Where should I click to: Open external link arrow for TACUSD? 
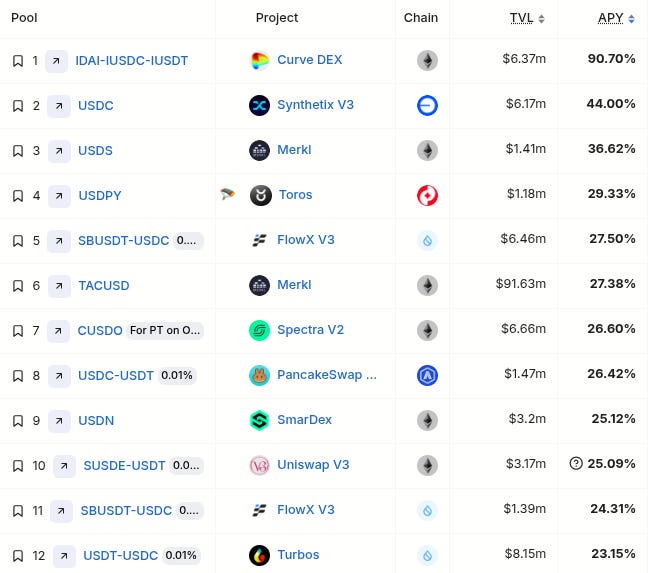(x=59, y=286)
